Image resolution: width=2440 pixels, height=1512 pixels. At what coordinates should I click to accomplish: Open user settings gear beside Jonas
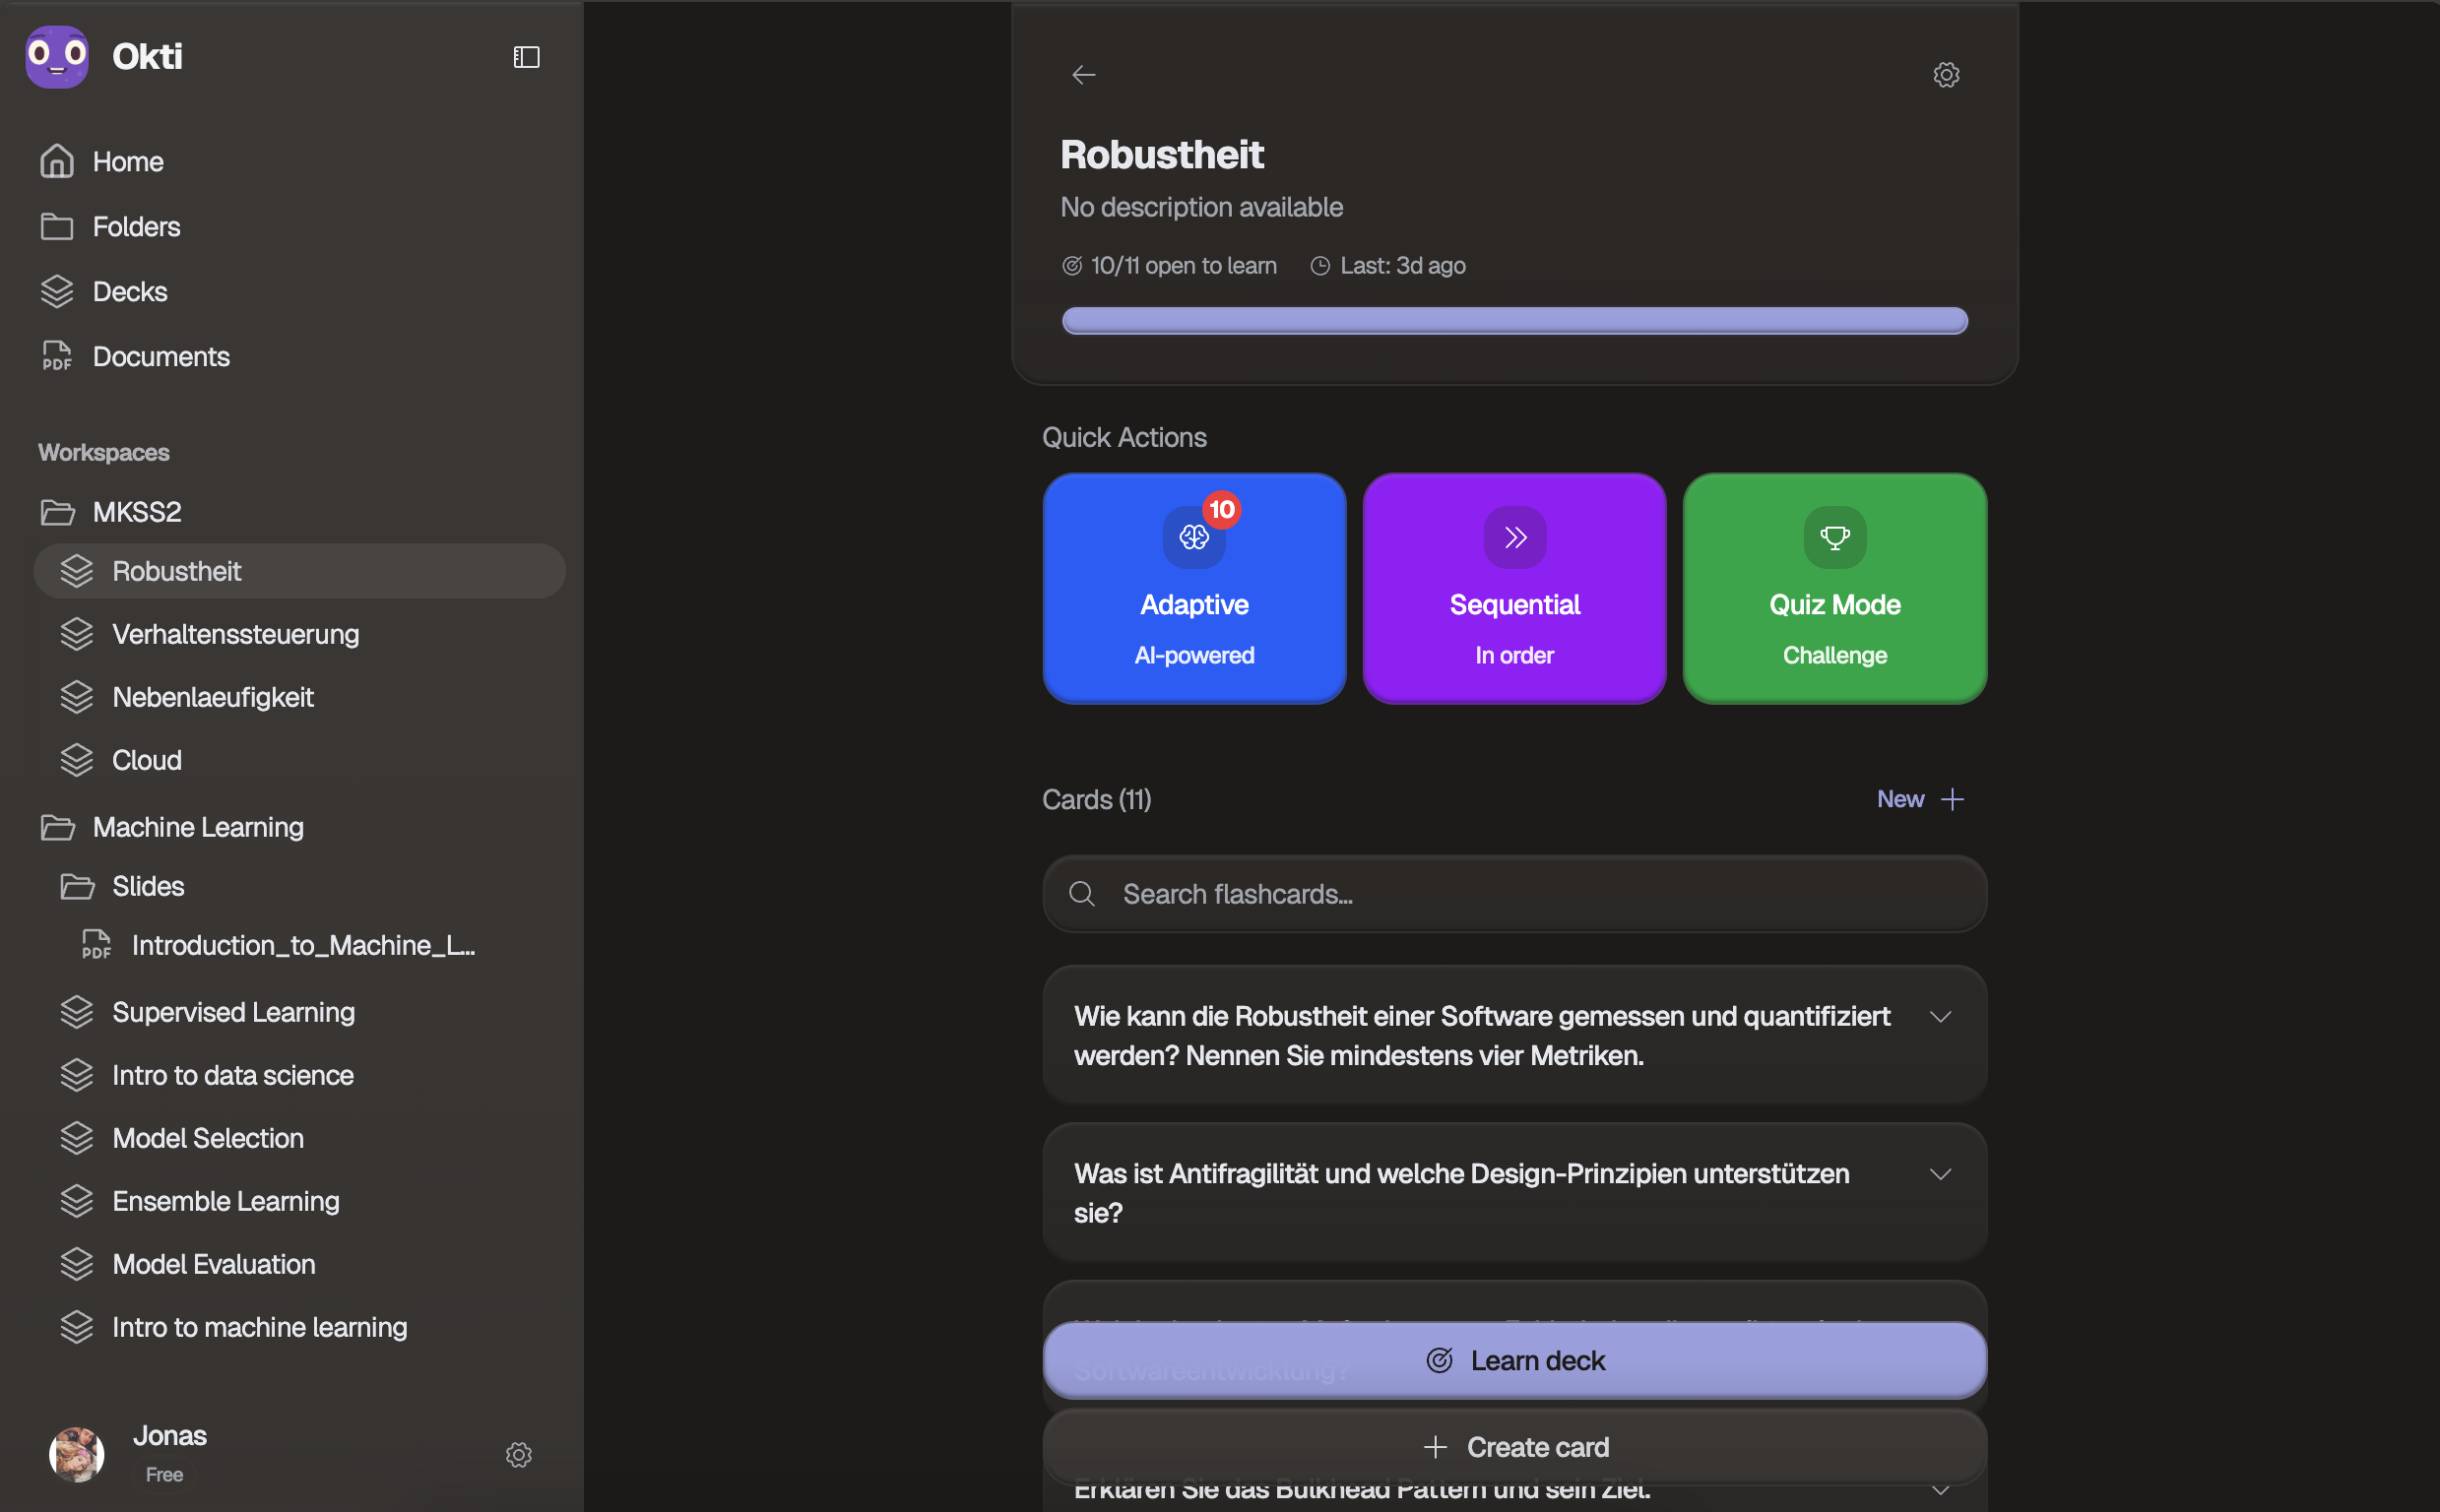click(x=518, y=1454)
